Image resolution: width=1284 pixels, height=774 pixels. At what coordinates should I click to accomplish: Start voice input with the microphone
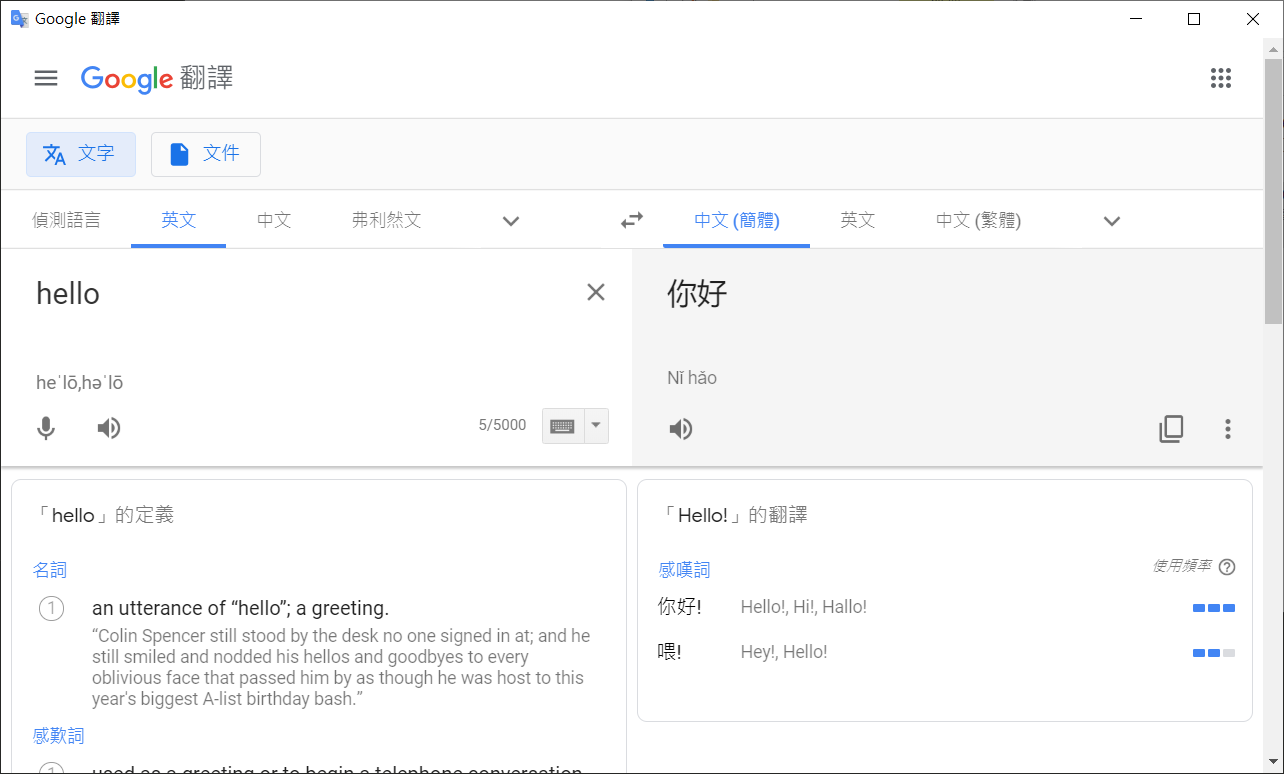click(x=46, y=428)
